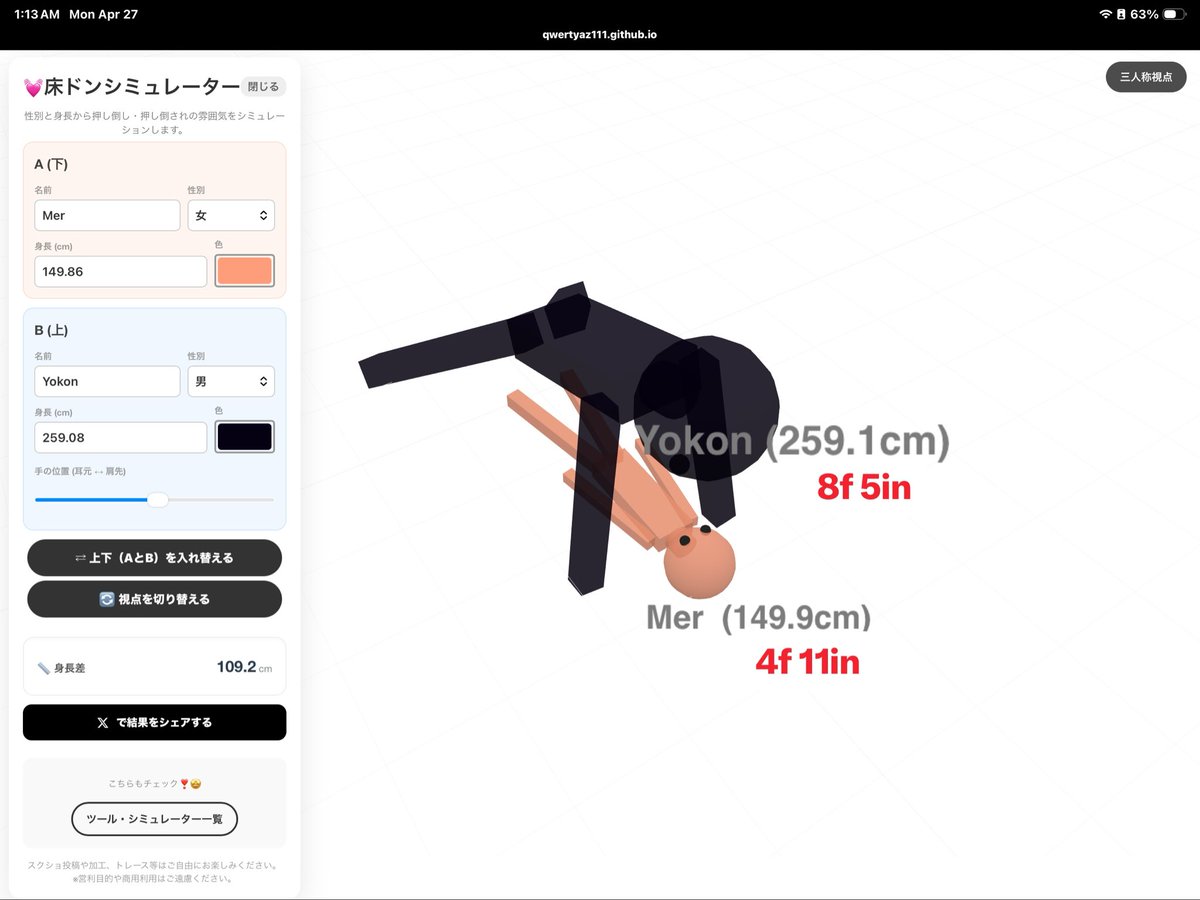Edit the height field showing 149.86
Image resolution: width=1200 pixels, height=900 pixels.
click(121, 271)
